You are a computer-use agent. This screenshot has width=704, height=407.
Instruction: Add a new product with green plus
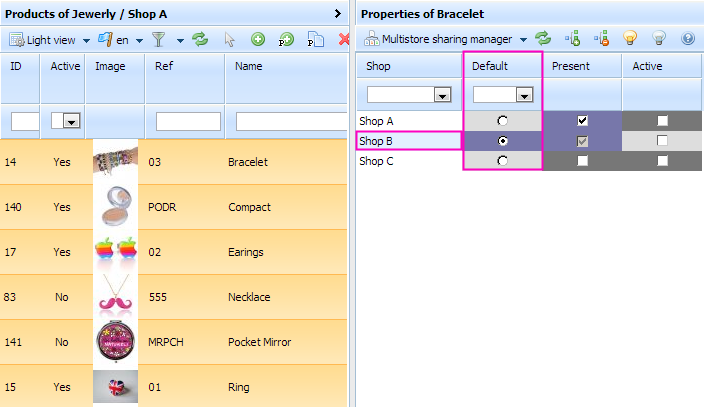tap(258, 40)
